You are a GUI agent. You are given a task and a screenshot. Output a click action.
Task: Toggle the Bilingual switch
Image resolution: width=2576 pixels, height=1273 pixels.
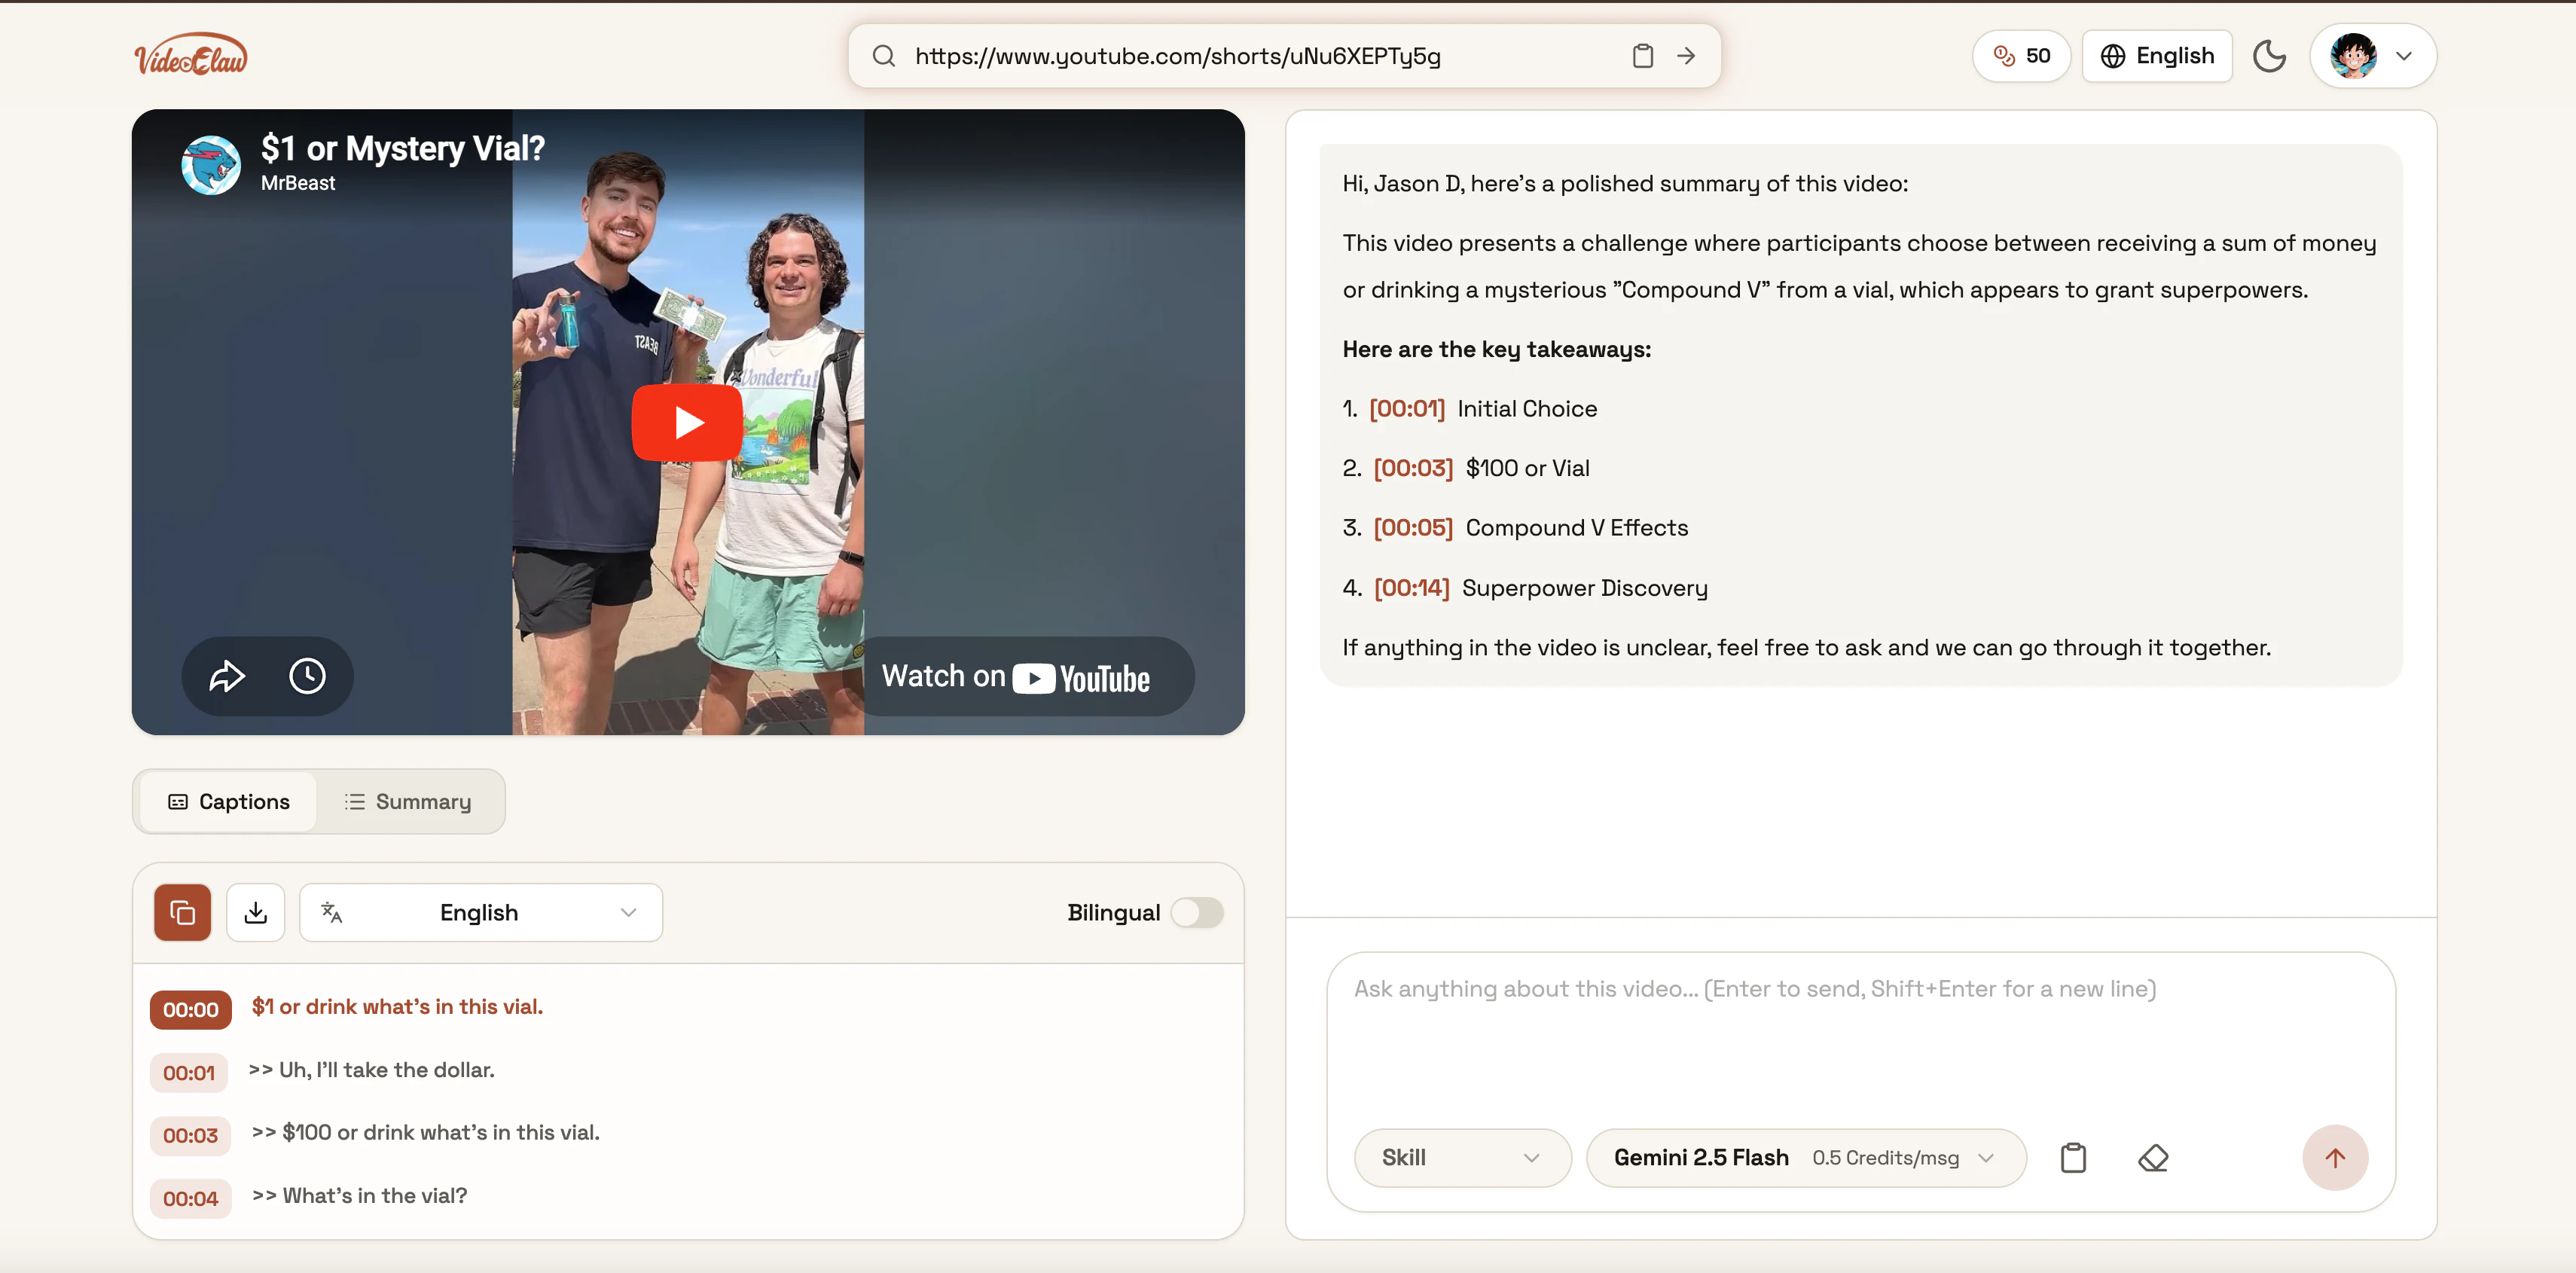coord(1196,912)
